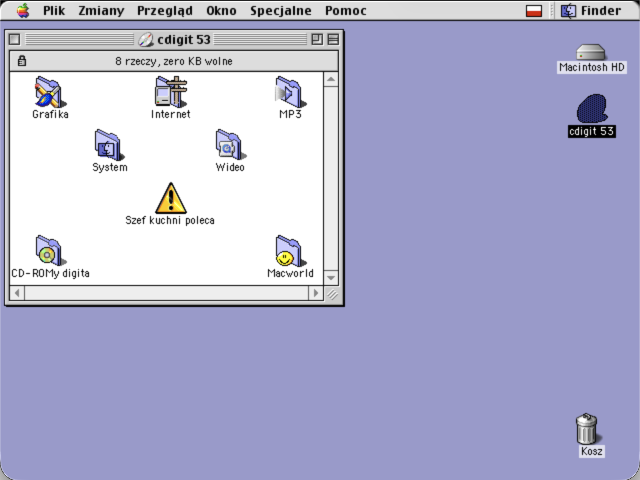Click the scroll right arrow
Image resolution: width=640 pixels, height=480 pixels.
(316, 293)
